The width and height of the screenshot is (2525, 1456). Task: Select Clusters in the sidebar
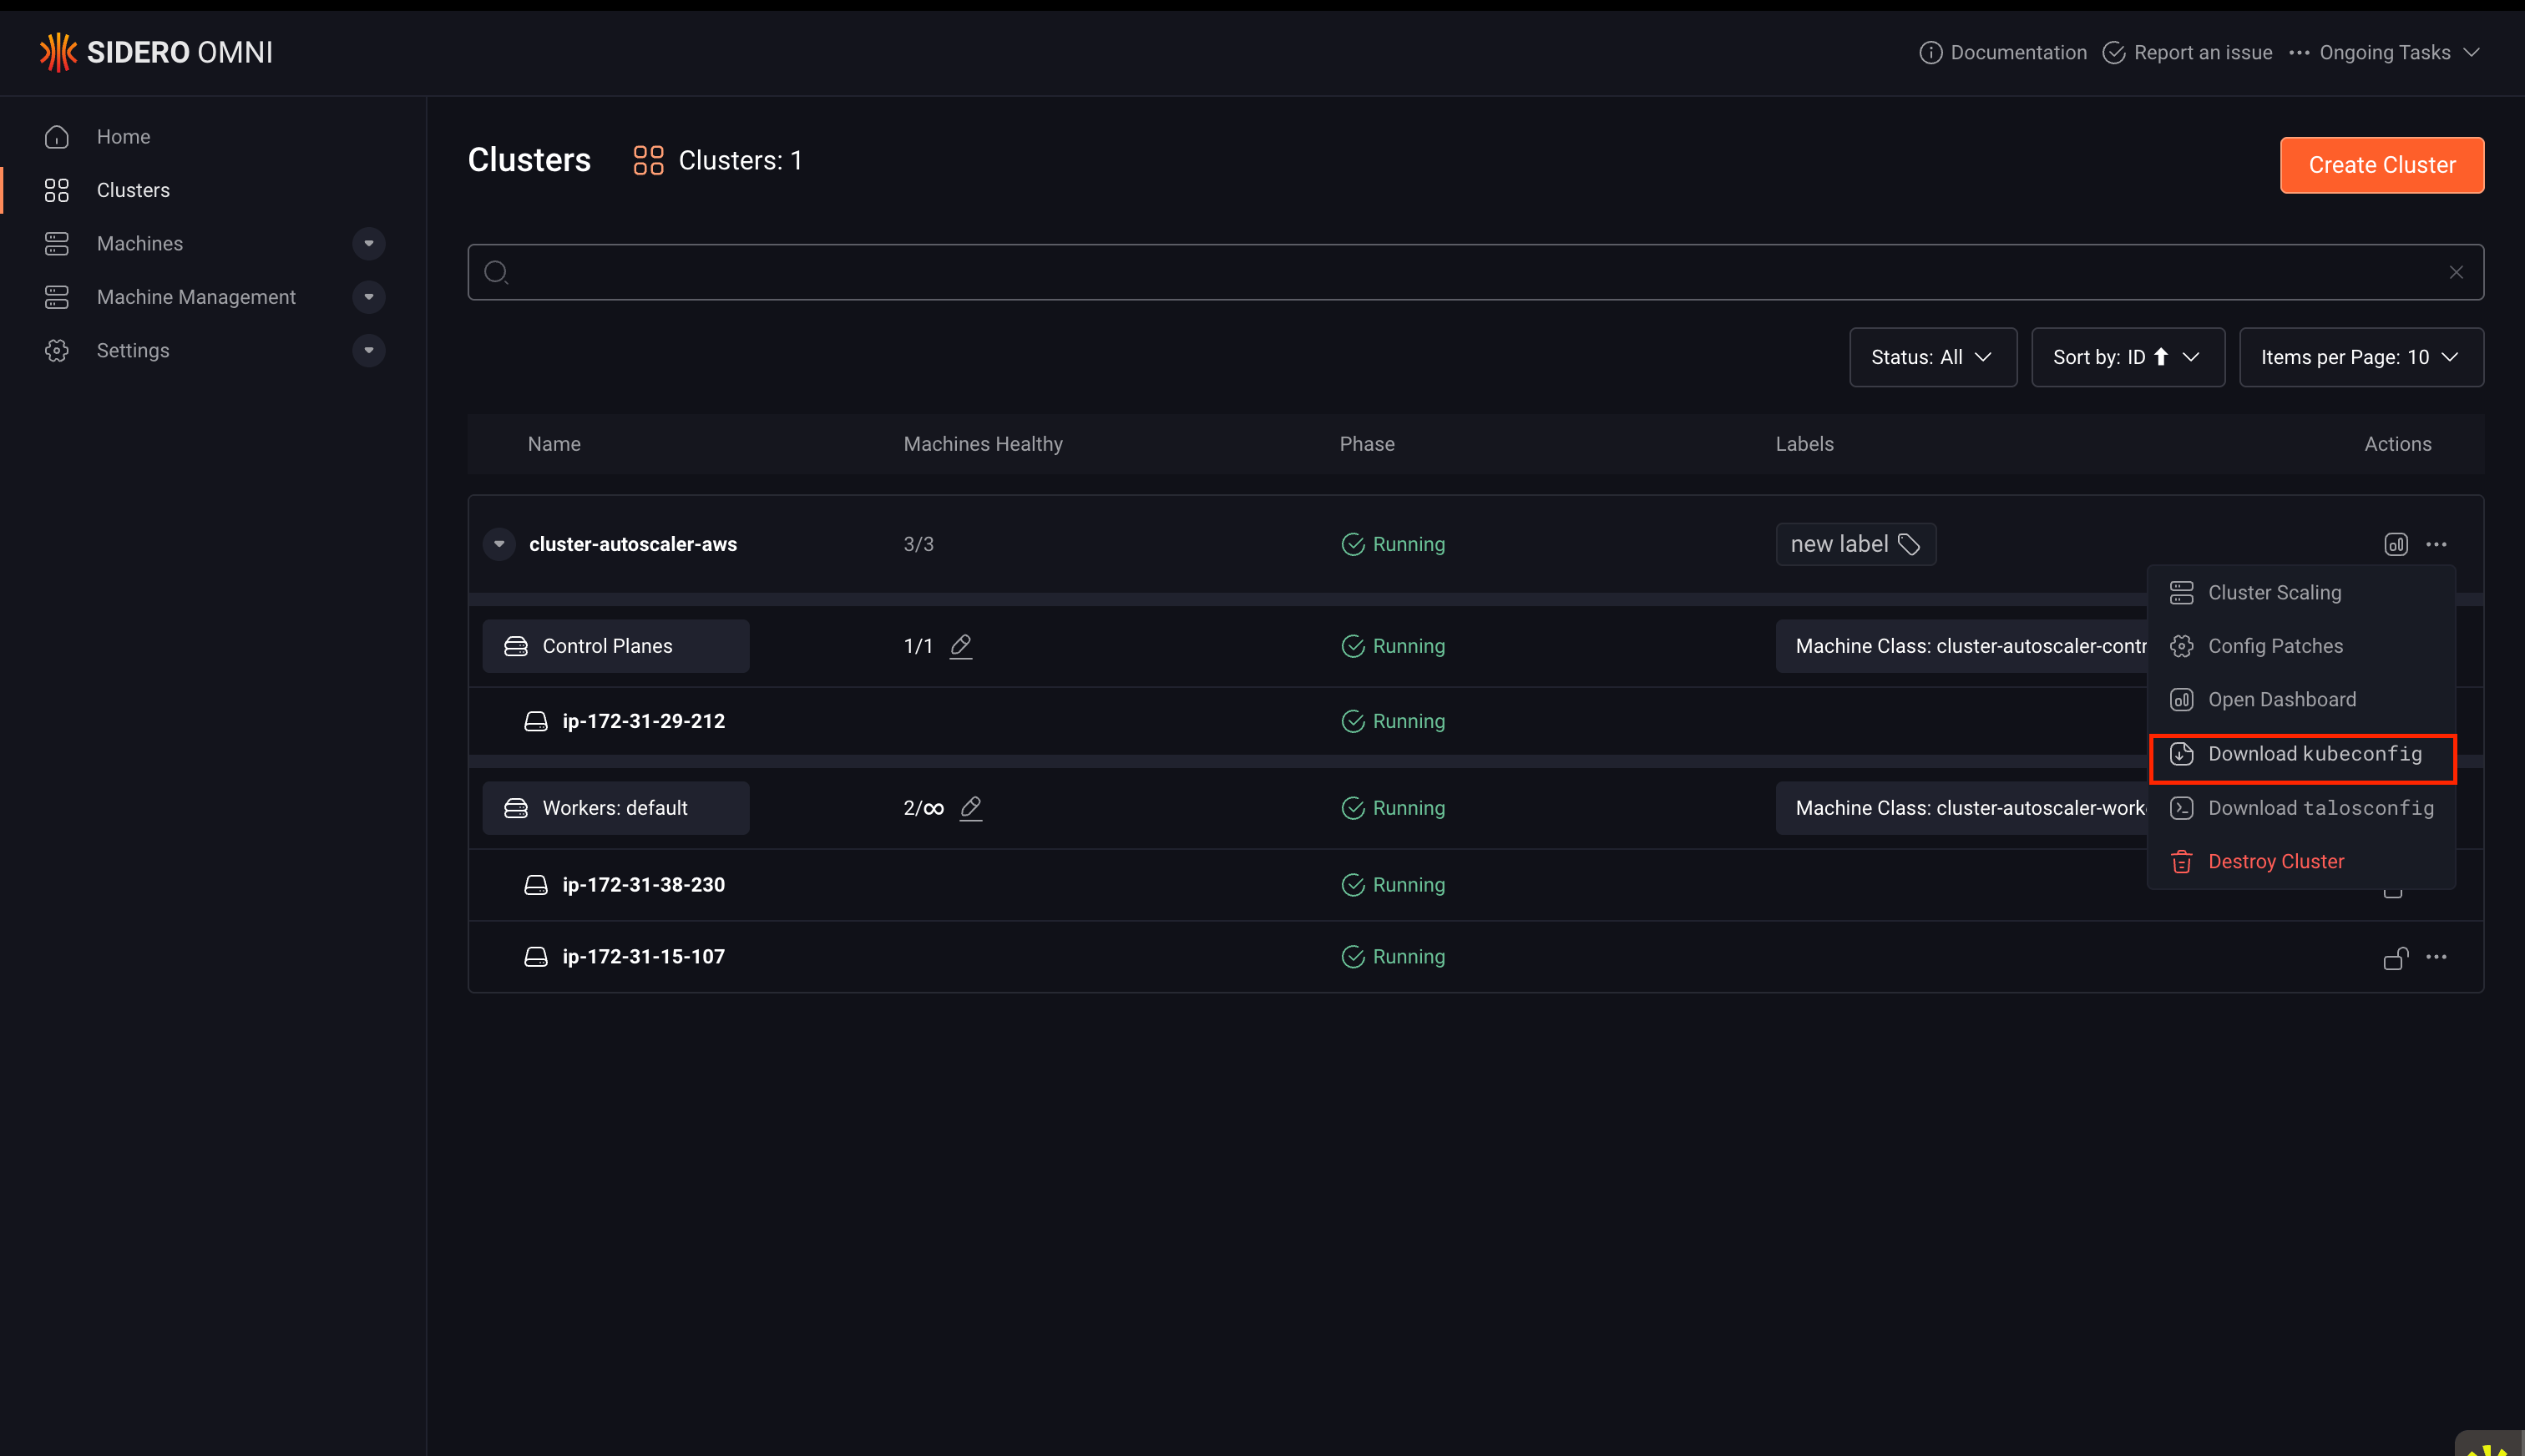coord(133,190)
